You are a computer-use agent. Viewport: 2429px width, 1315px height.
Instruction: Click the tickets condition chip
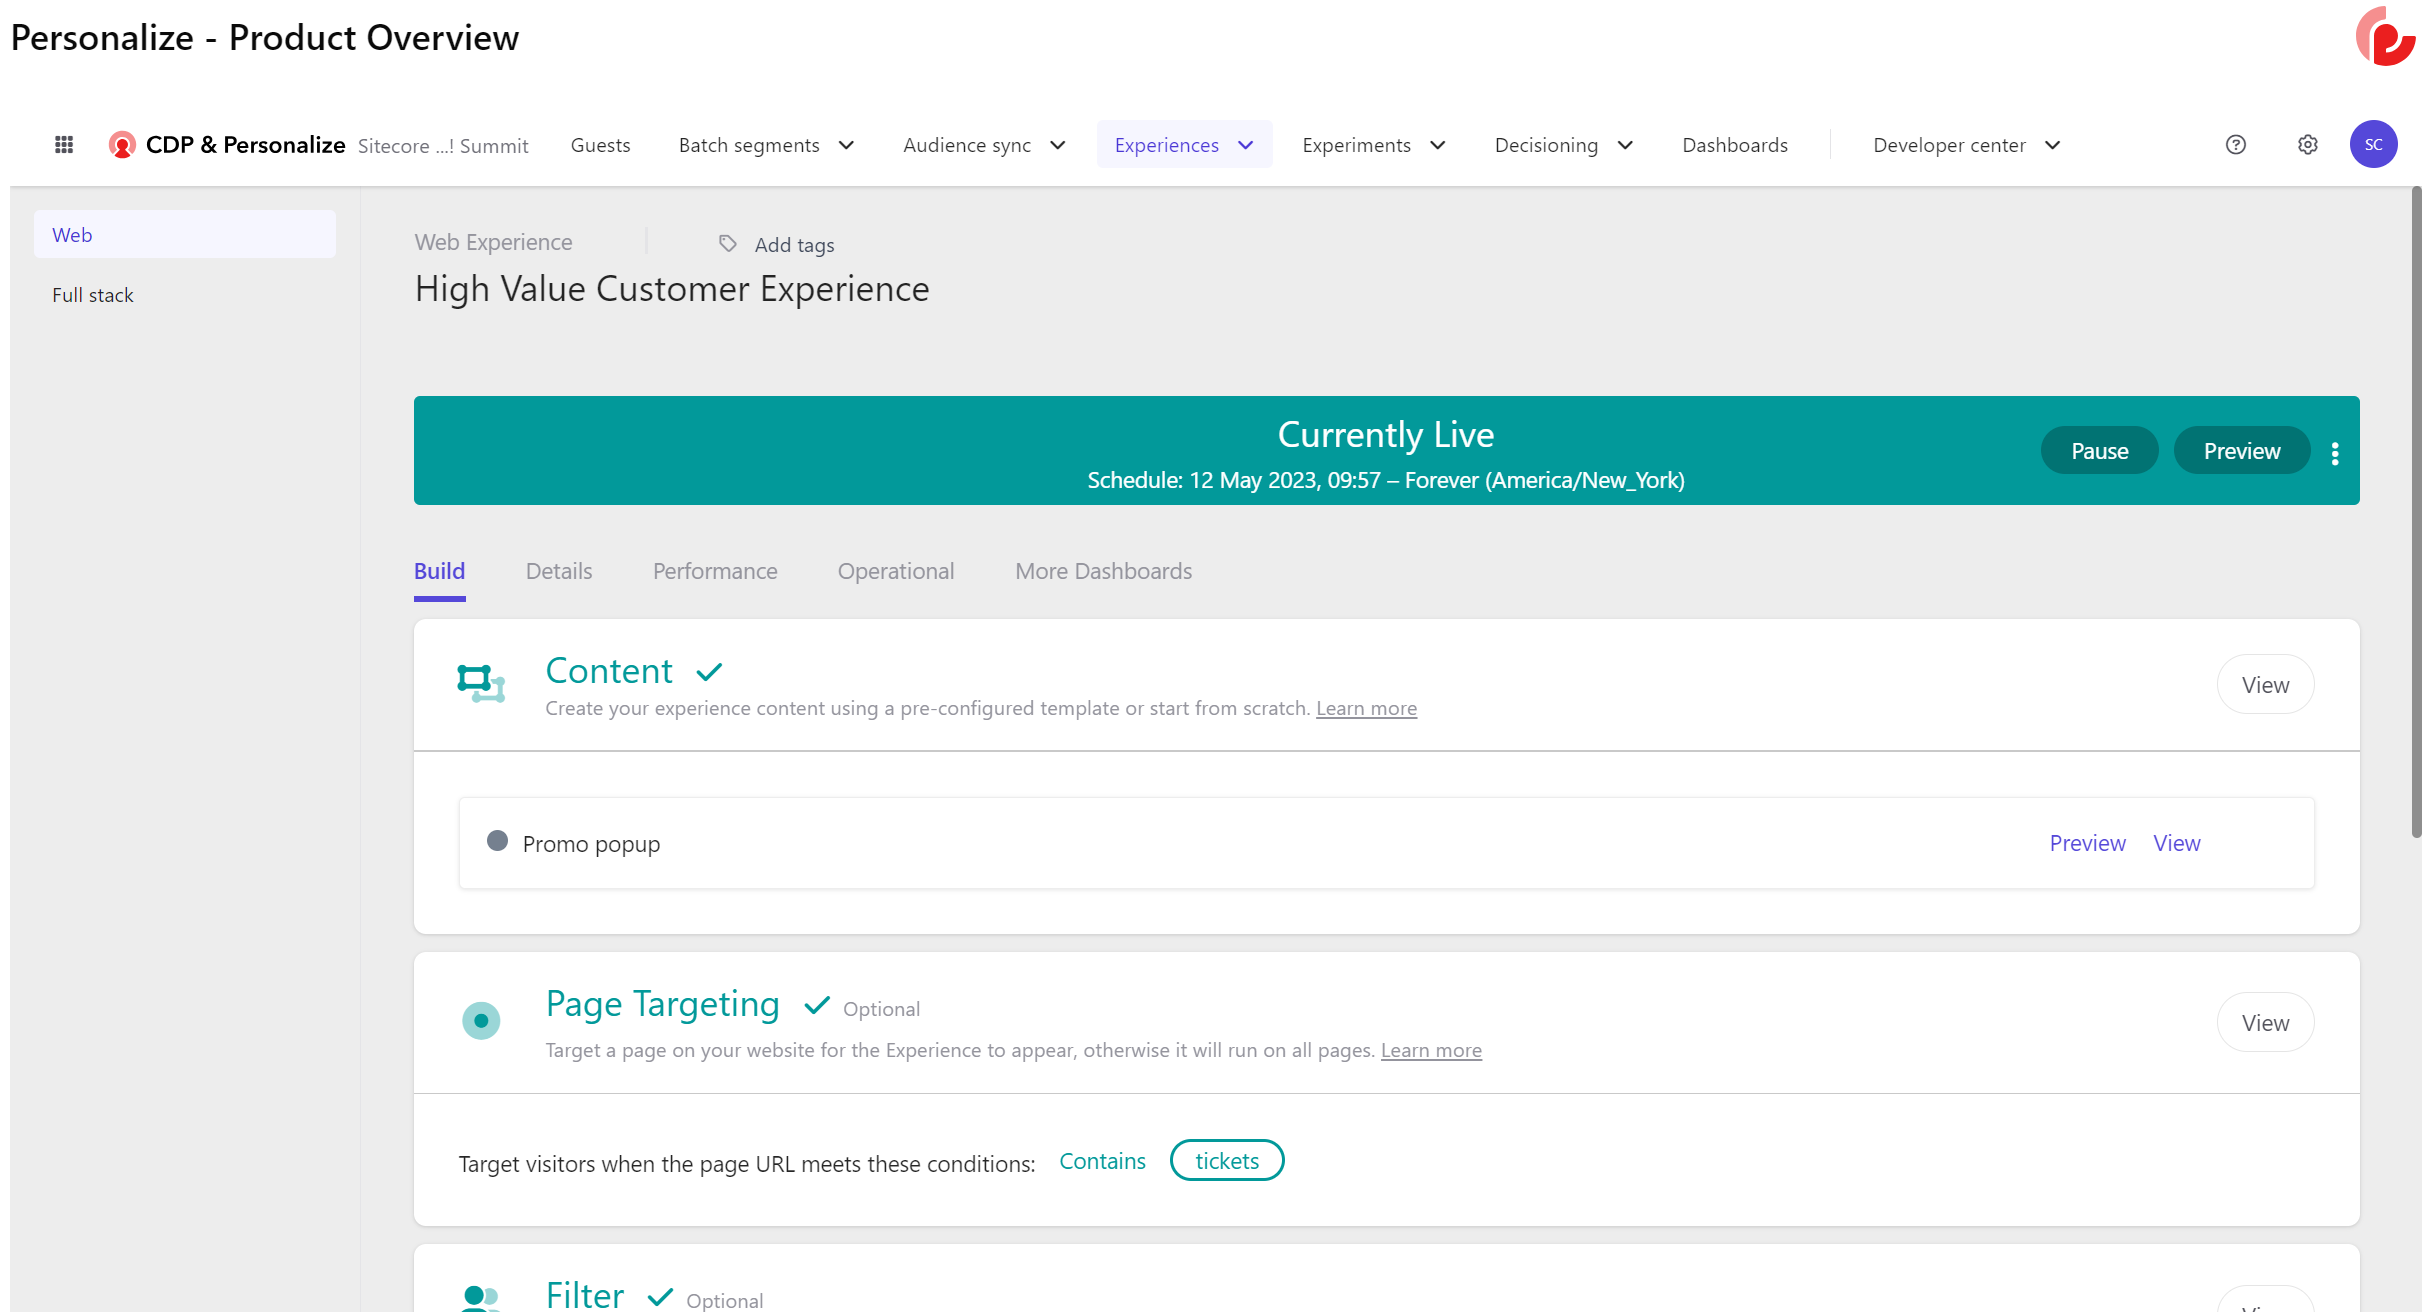pos(1226,1161)
